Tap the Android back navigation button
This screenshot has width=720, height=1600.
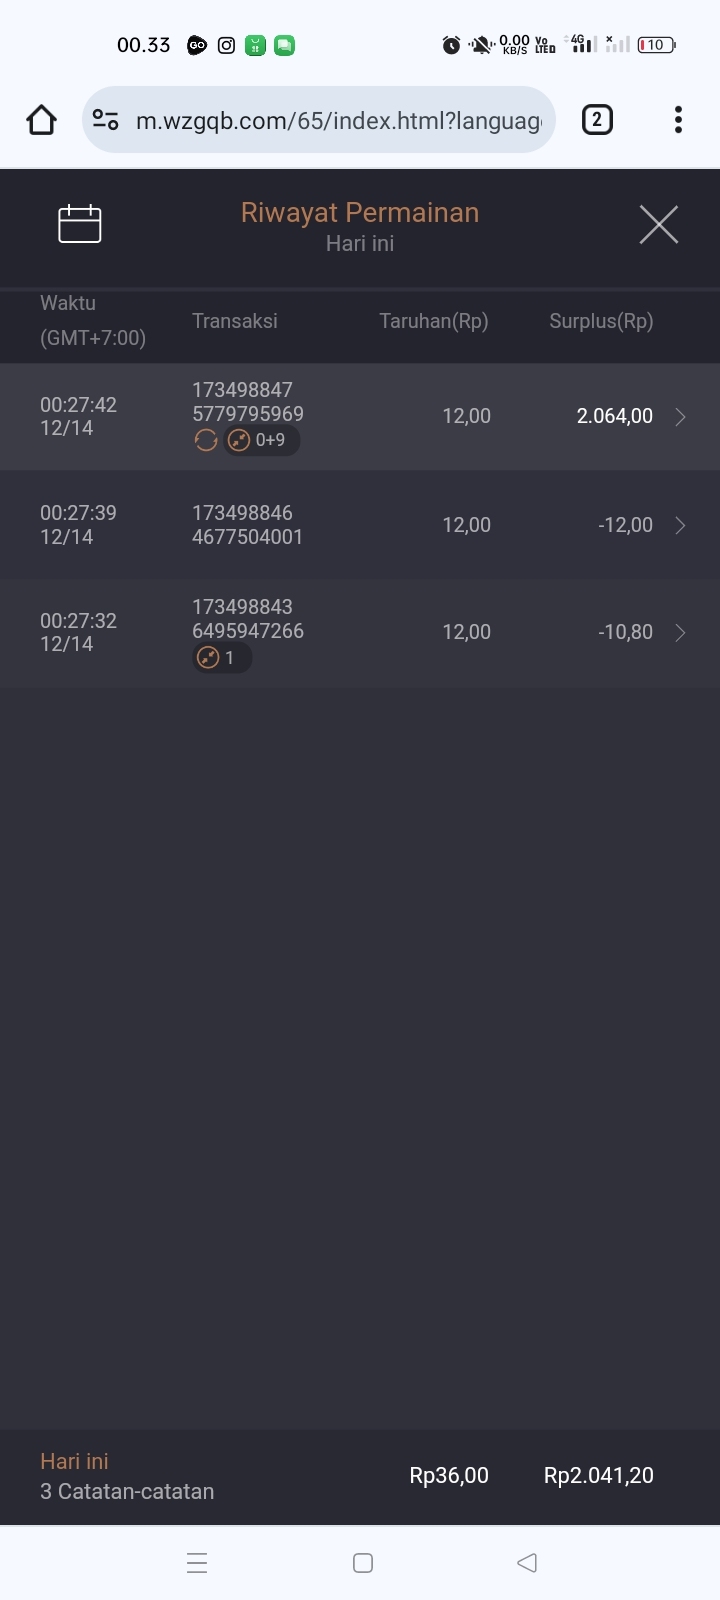tap(527, 1563)
